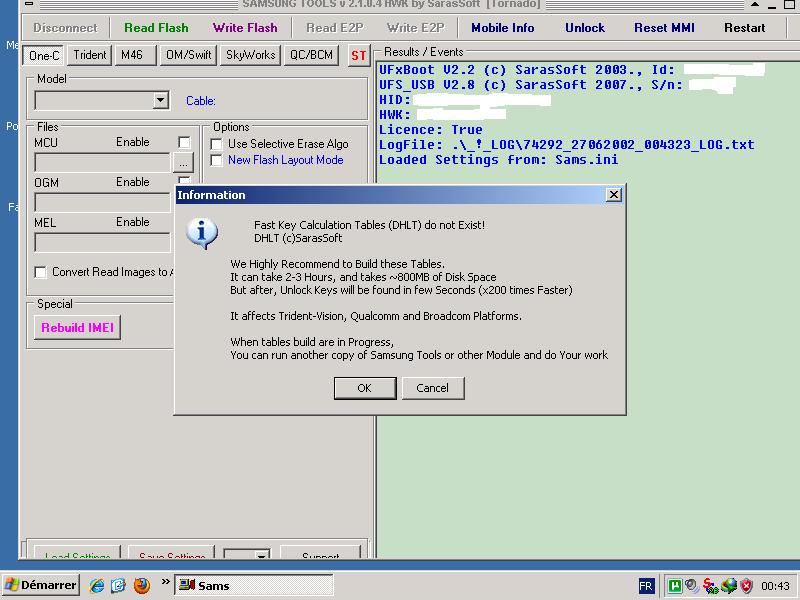Image resolution: width=800 pixels, height=600 pixels.
Task: Open the Model dropdown list
Action: coord(161,101)
